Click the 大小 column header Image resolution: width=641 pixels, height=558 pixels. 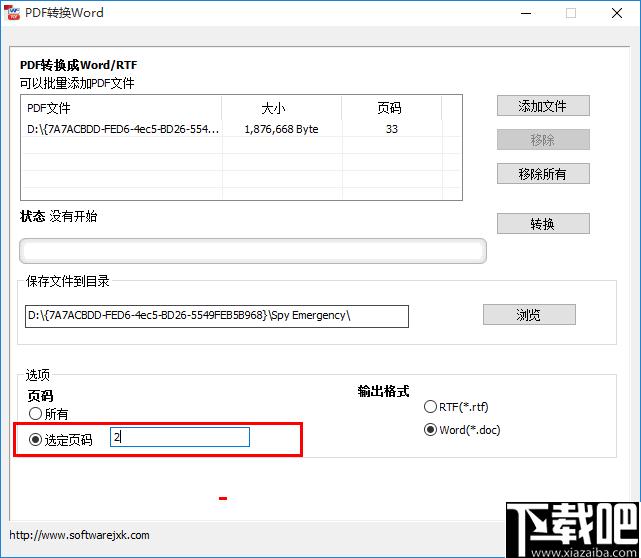281,108
